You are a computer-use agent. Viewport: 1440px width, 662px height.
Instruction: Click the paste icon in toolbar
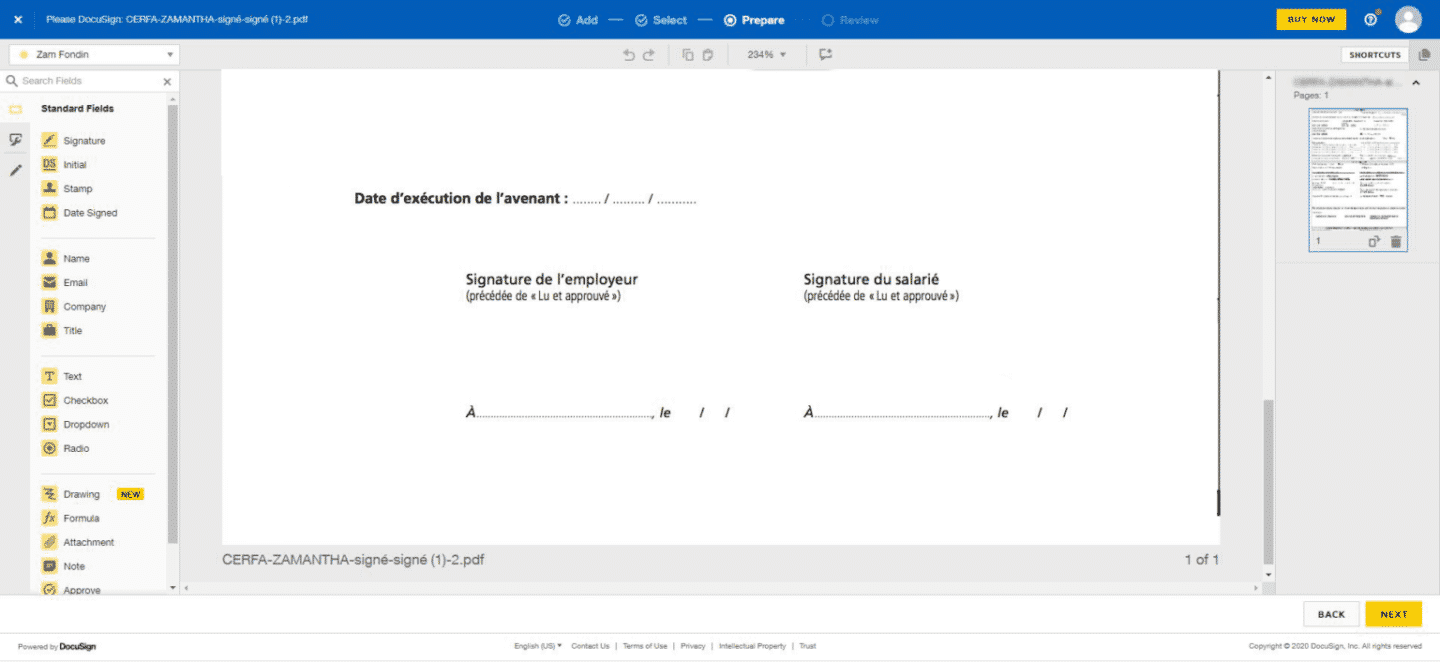coord(707,55)
